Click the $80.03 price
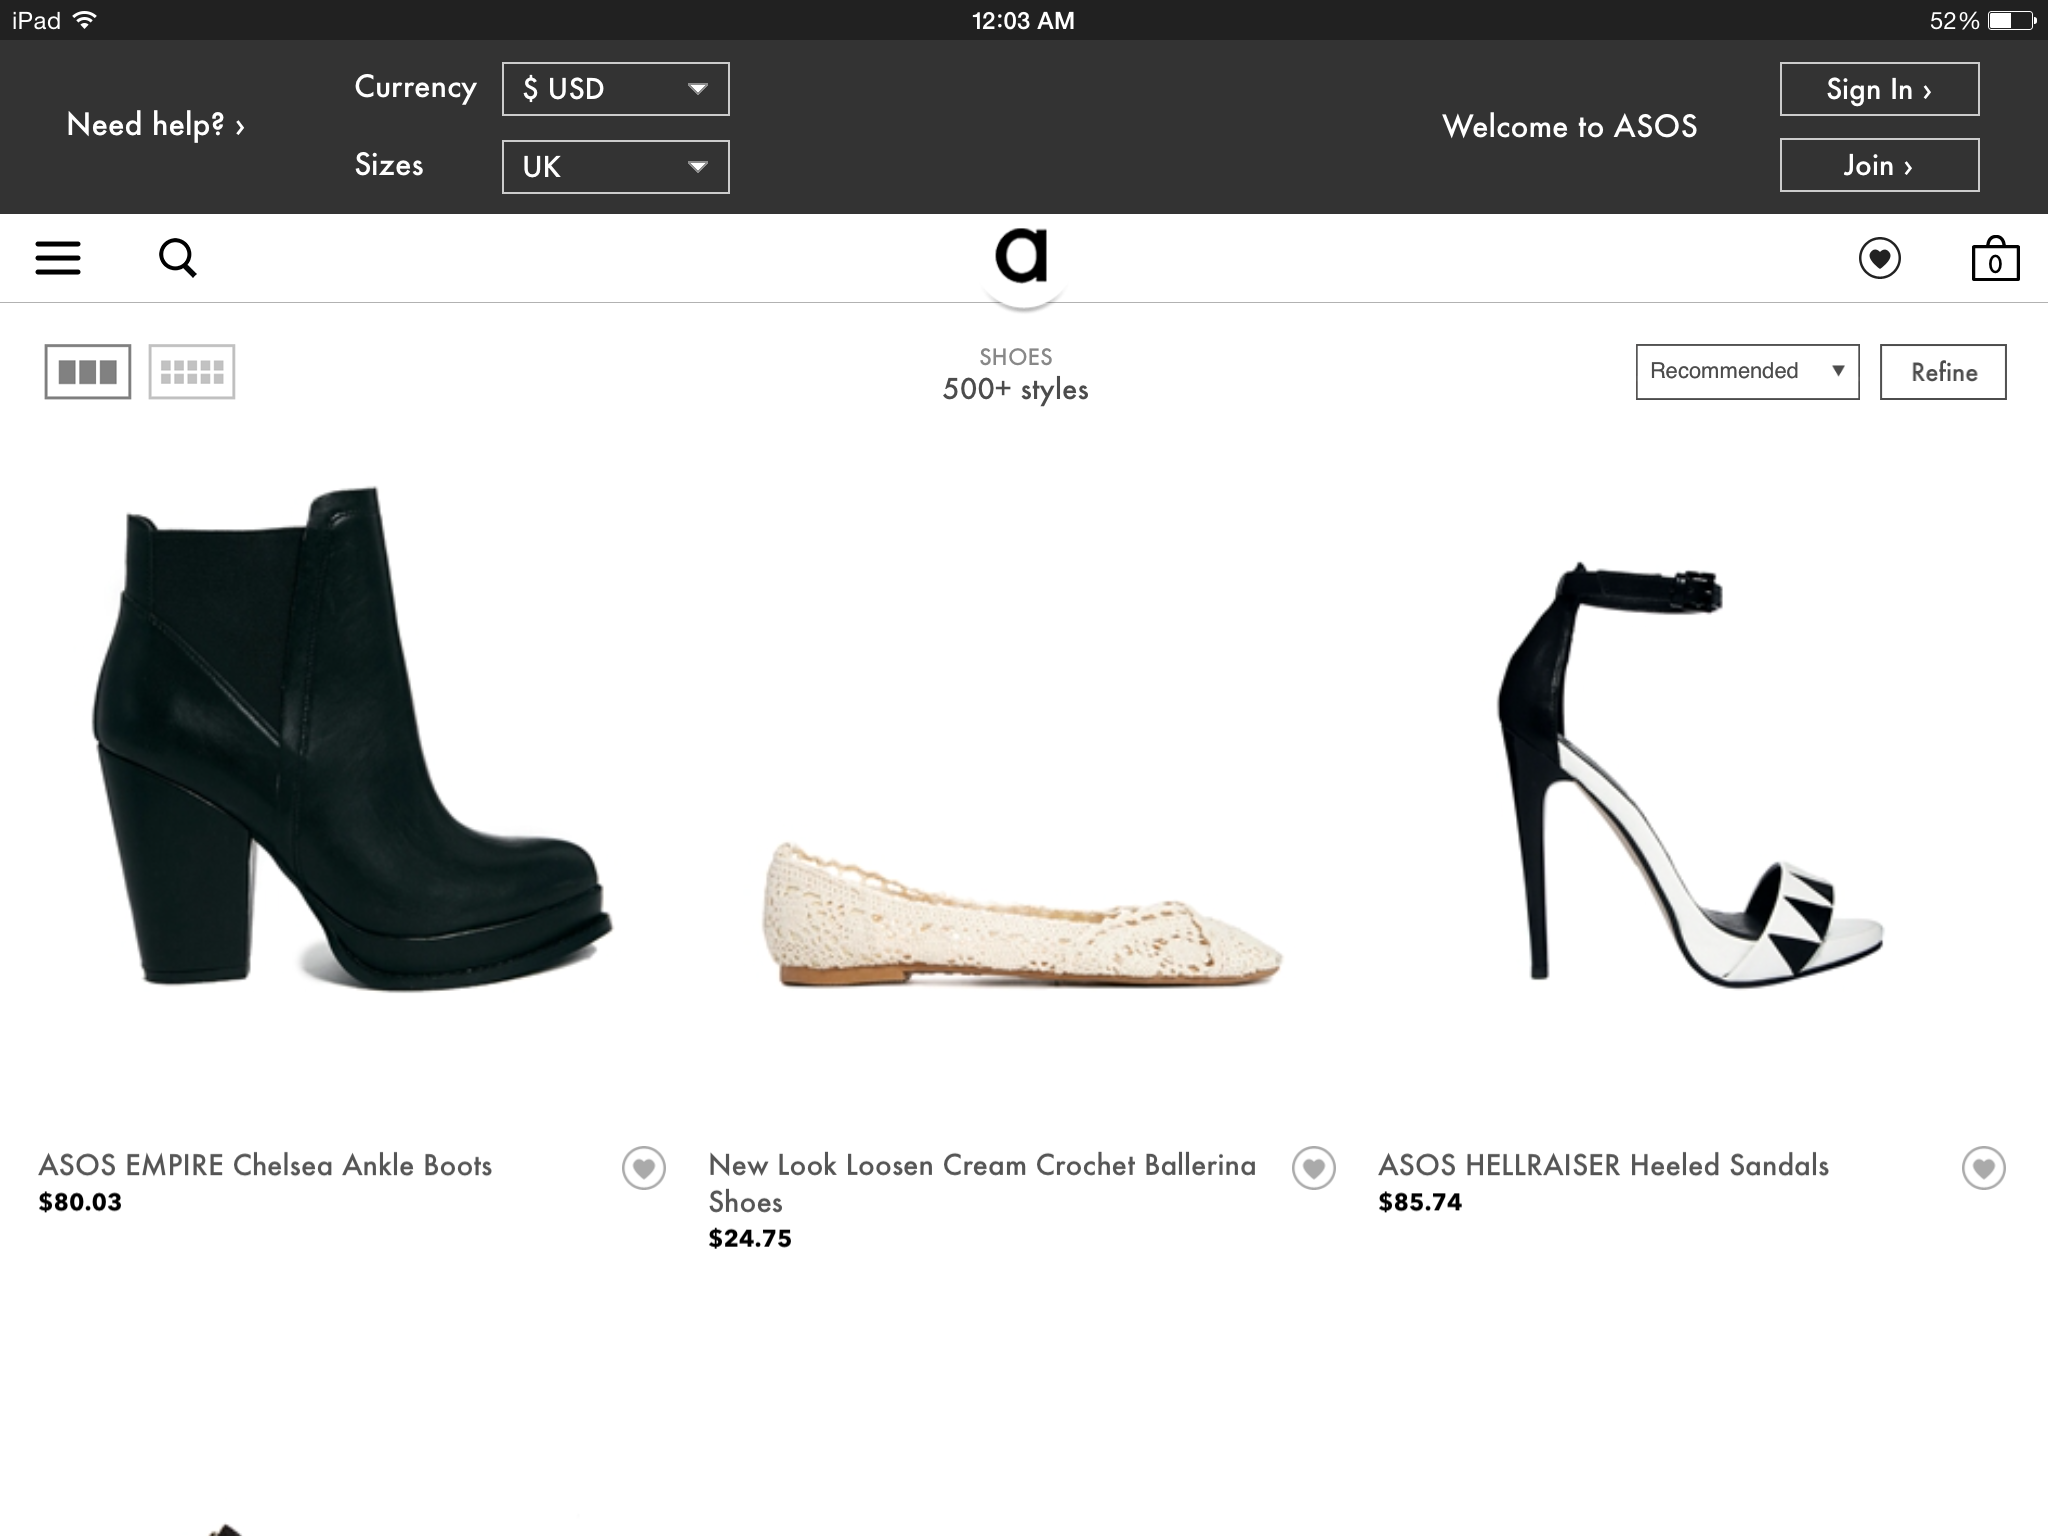 (80, 1202)
